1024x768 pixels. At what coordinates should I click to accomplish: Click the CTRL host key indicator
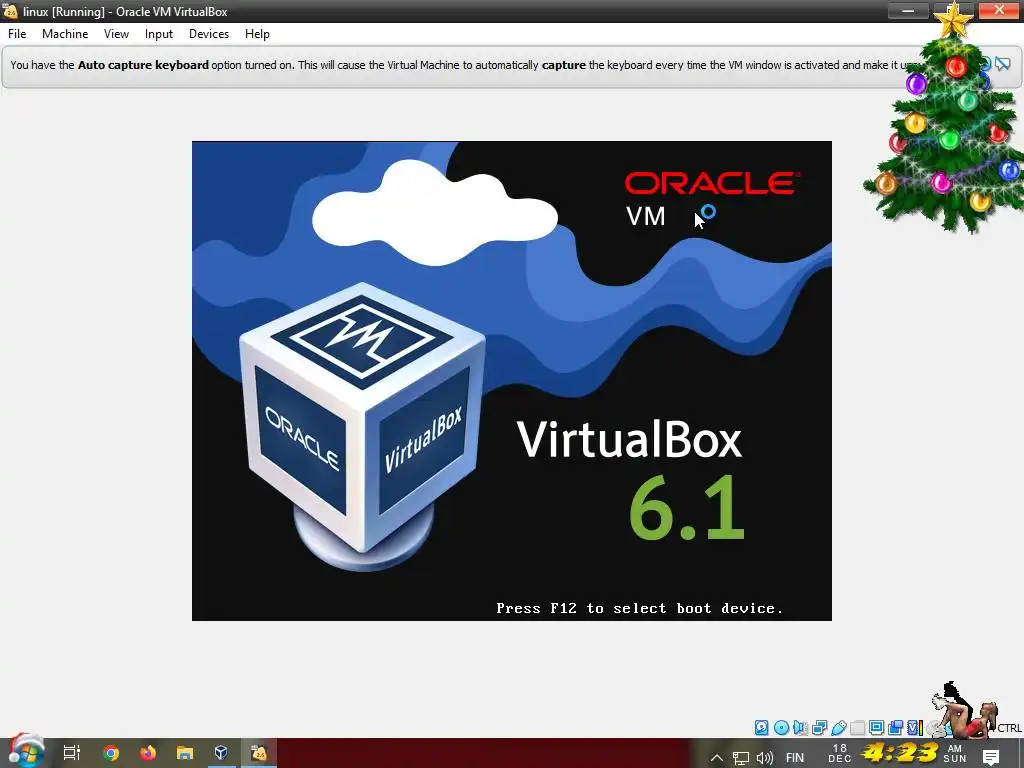click(1009, 728)
